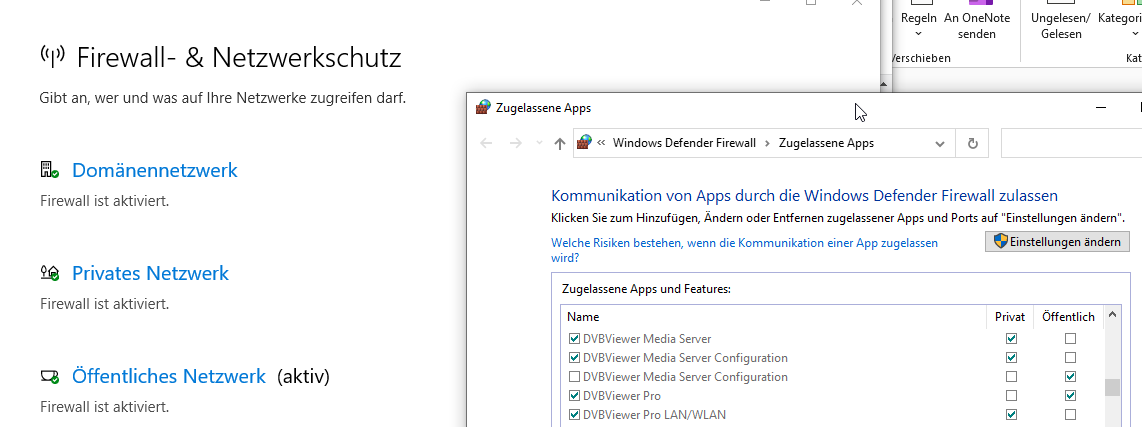Click the Domänennetzwerk building icon
1142x427 pixels.
pyautogui.click(x=49, y=170)
